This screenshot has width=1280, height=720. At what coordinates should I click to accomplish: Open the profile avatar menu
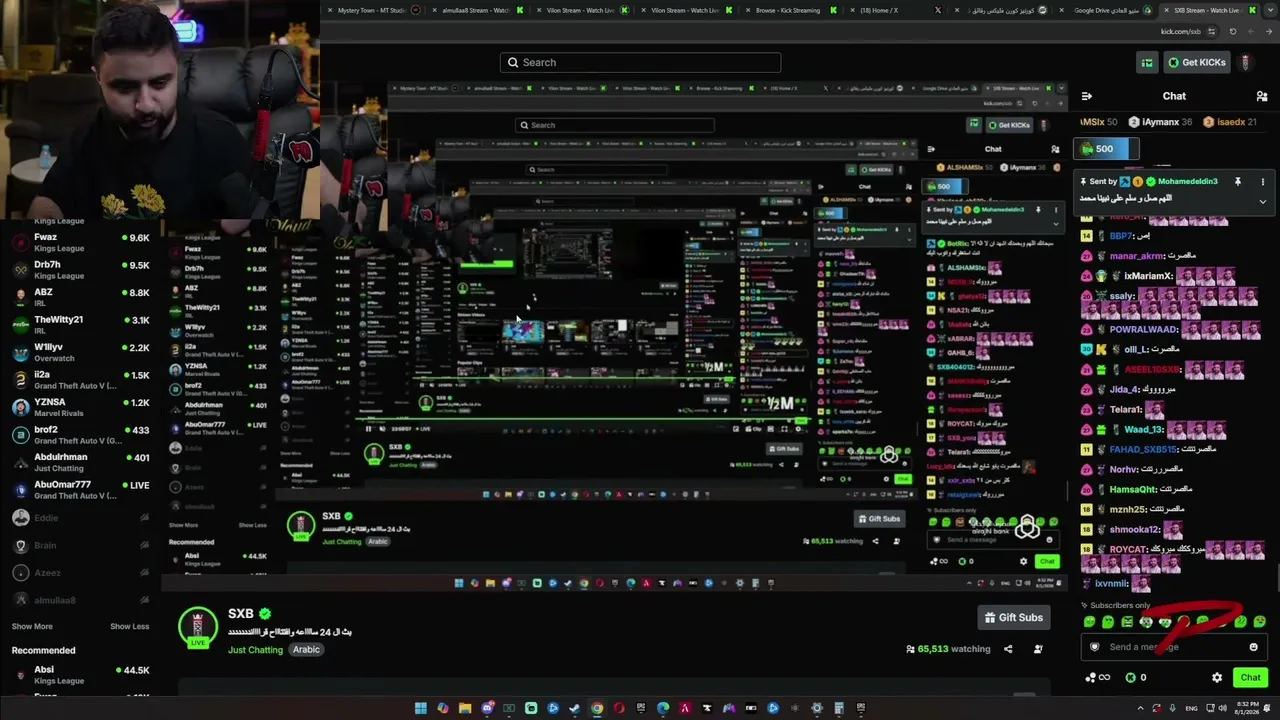pyautogui.click(x=1245, y=62)
